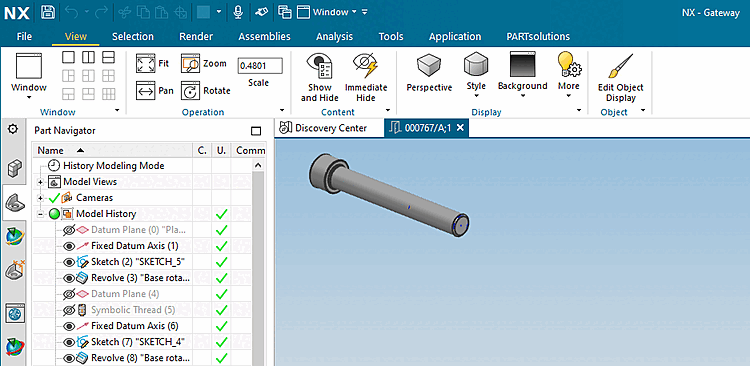Click the Switch Window icon

point(285,12)
